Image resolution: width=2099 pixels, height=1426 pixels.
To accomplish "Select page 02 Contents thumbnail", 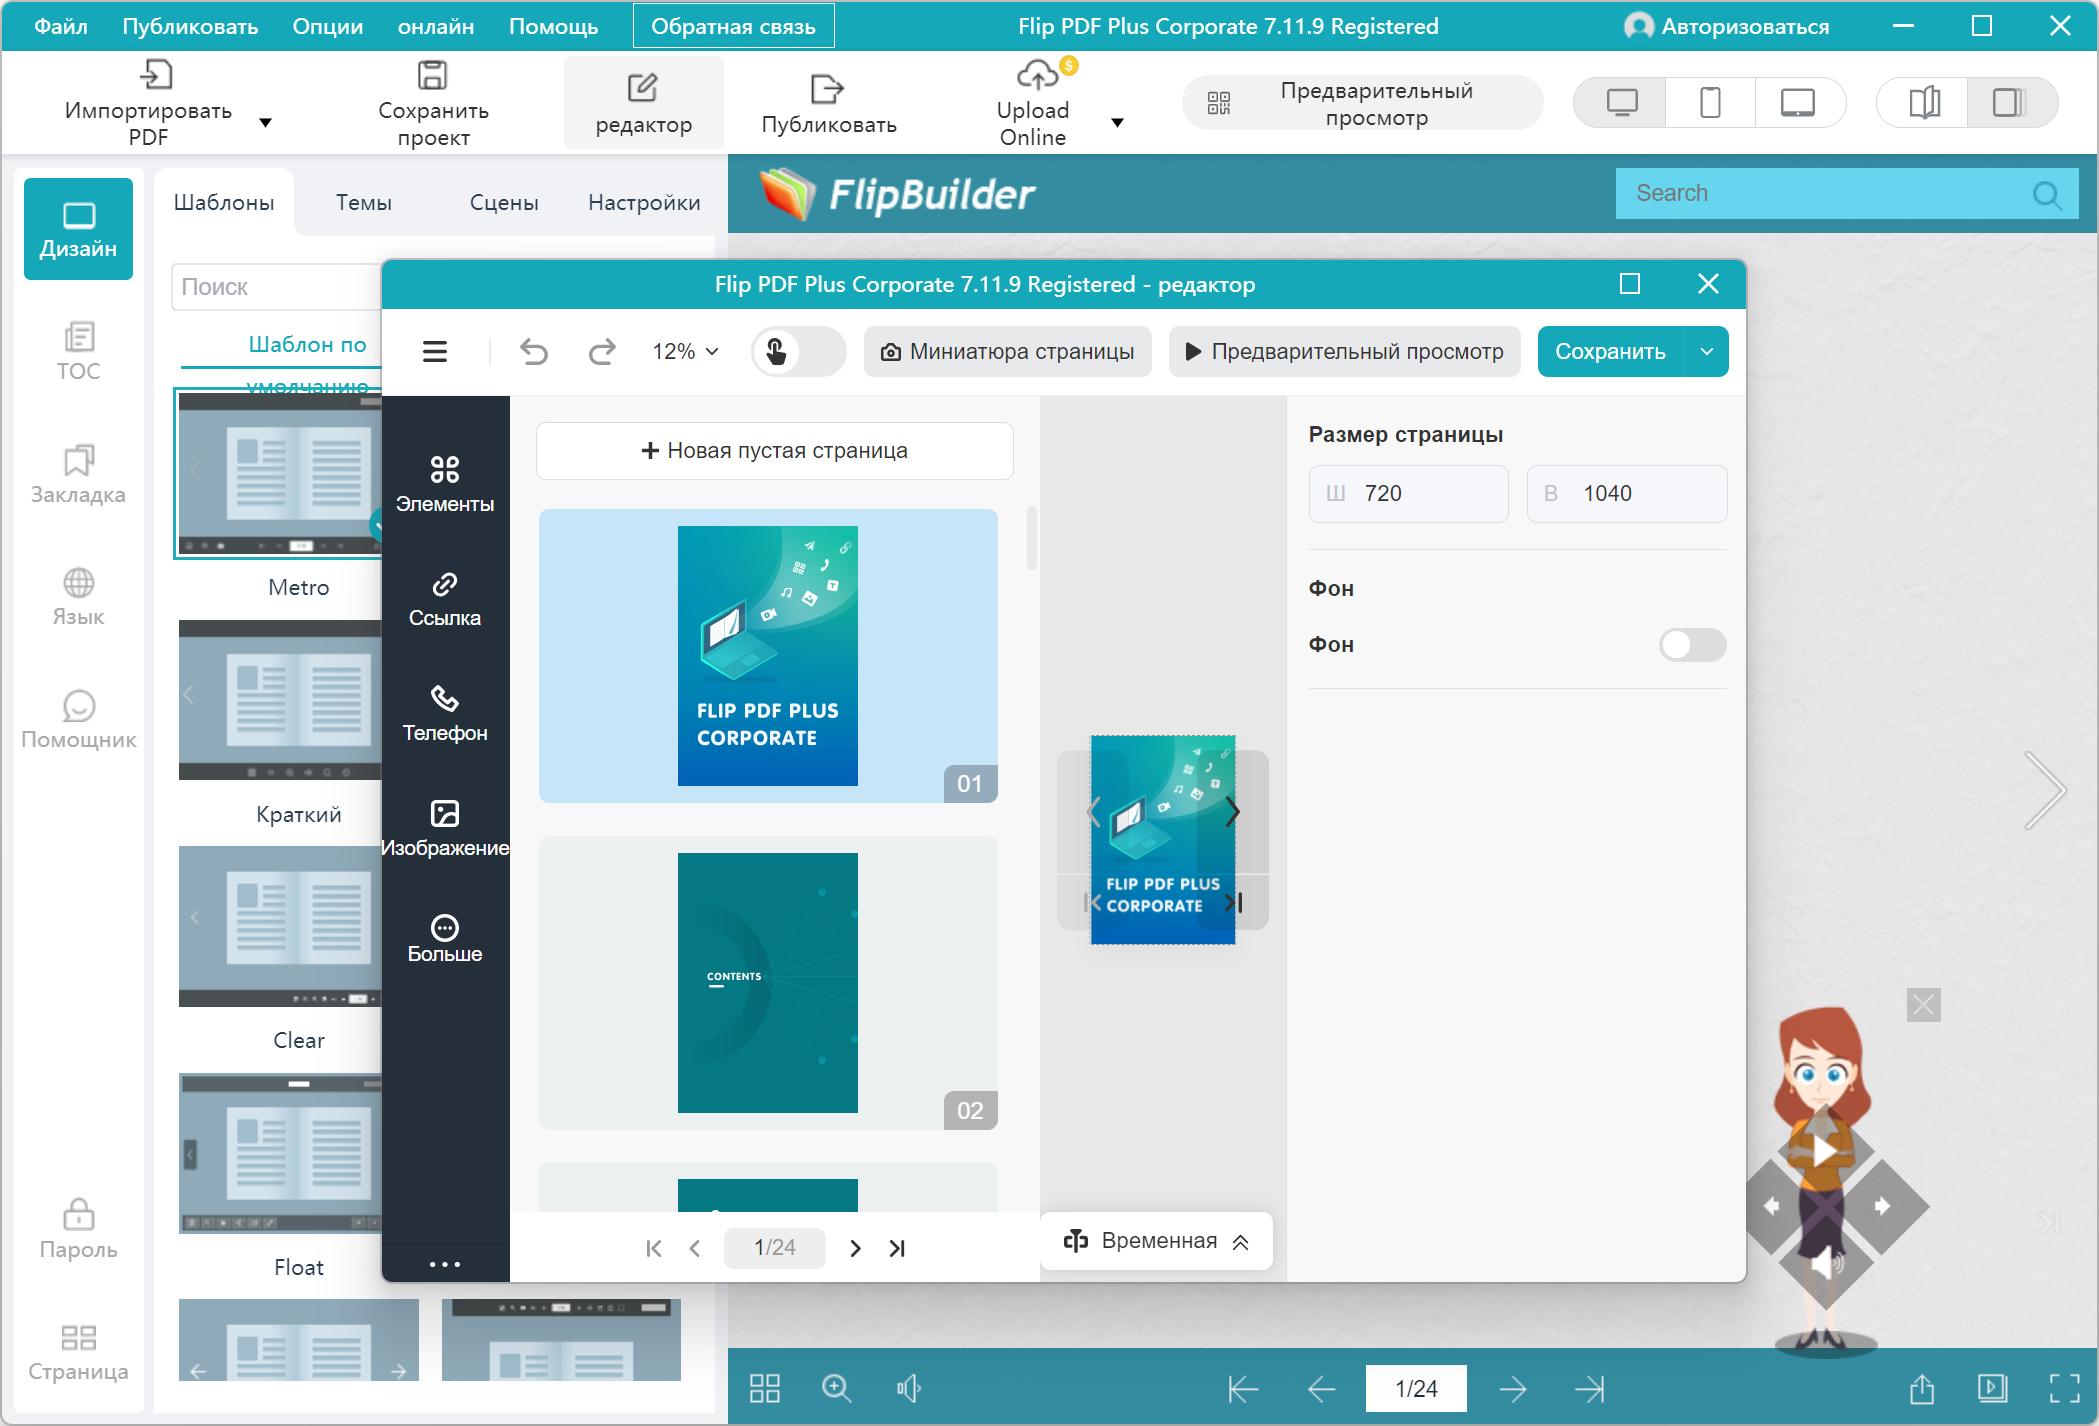I will coord(767,983).
